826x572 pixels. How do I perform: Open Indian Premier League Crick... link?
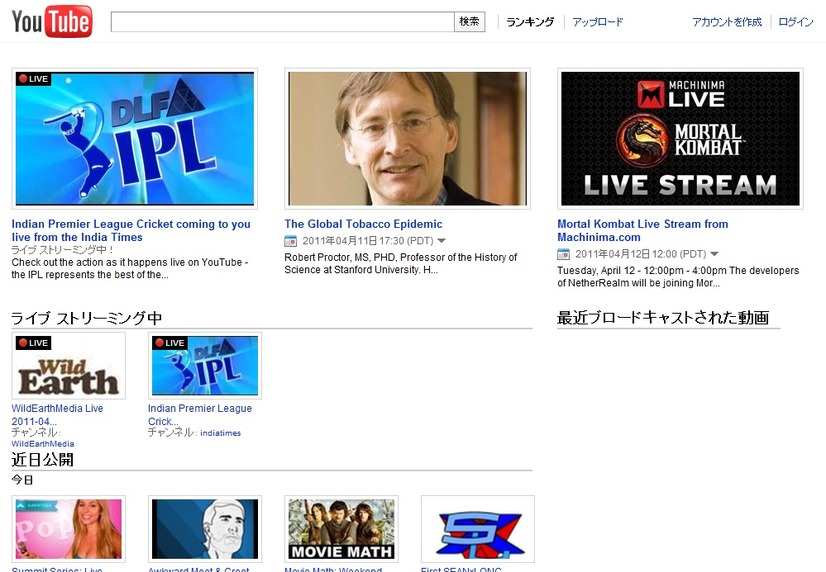click(200, 415)
